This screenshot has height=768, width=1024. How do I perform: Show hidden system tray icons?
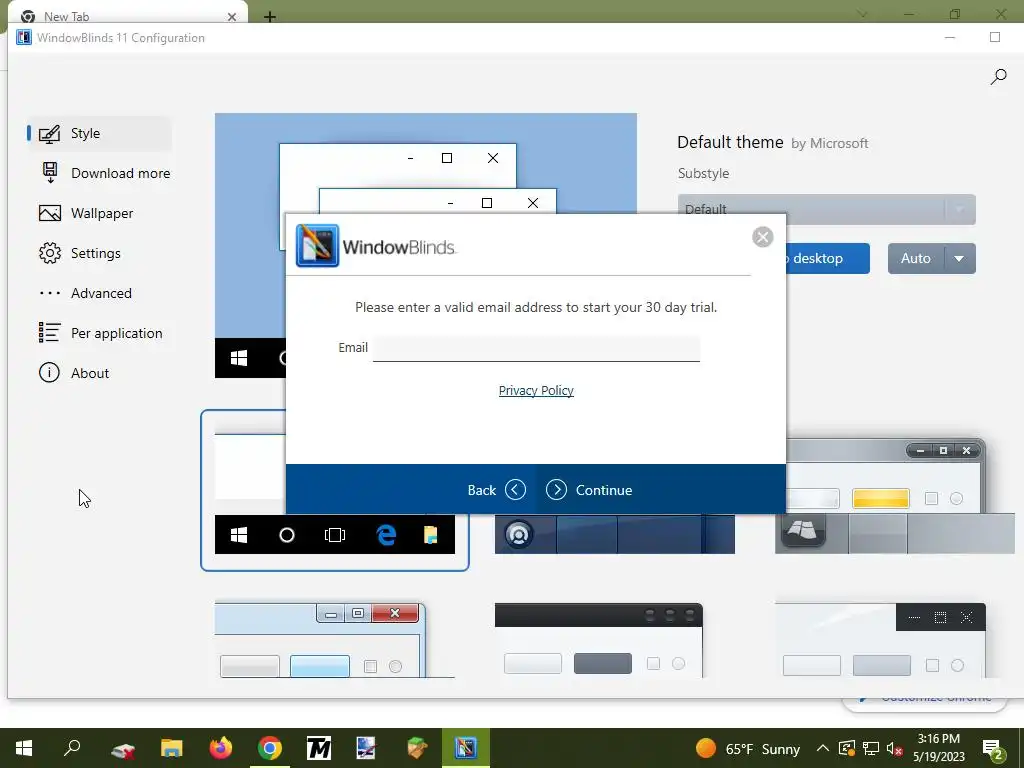823,748
